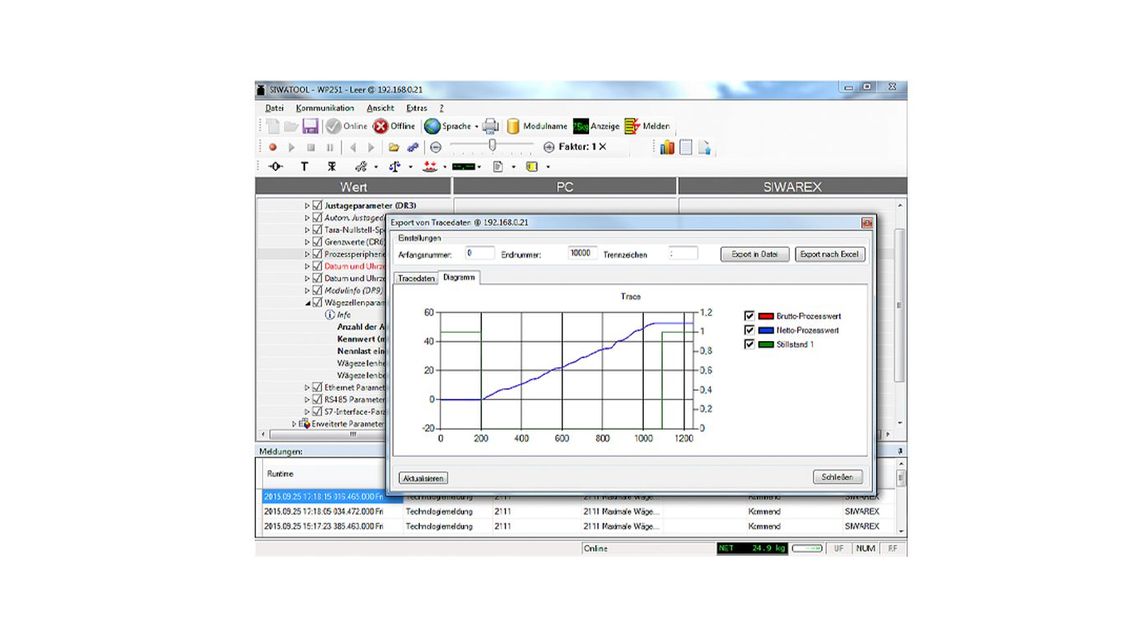Expand the S7-Interface tree node

[x=307, y=412]
